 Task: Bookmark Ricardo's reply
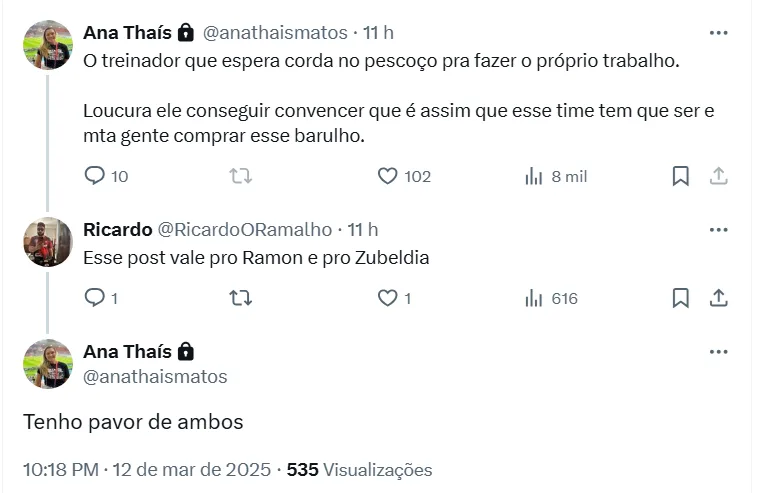680,298
